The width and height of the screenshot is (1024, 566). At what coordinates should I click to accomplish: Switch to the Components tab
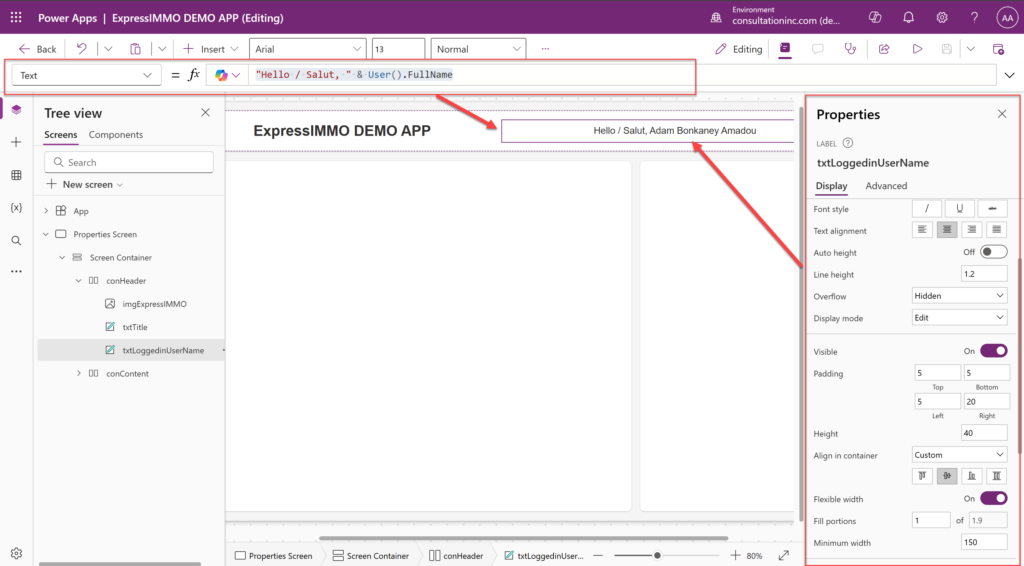click(x=116, y=134)
